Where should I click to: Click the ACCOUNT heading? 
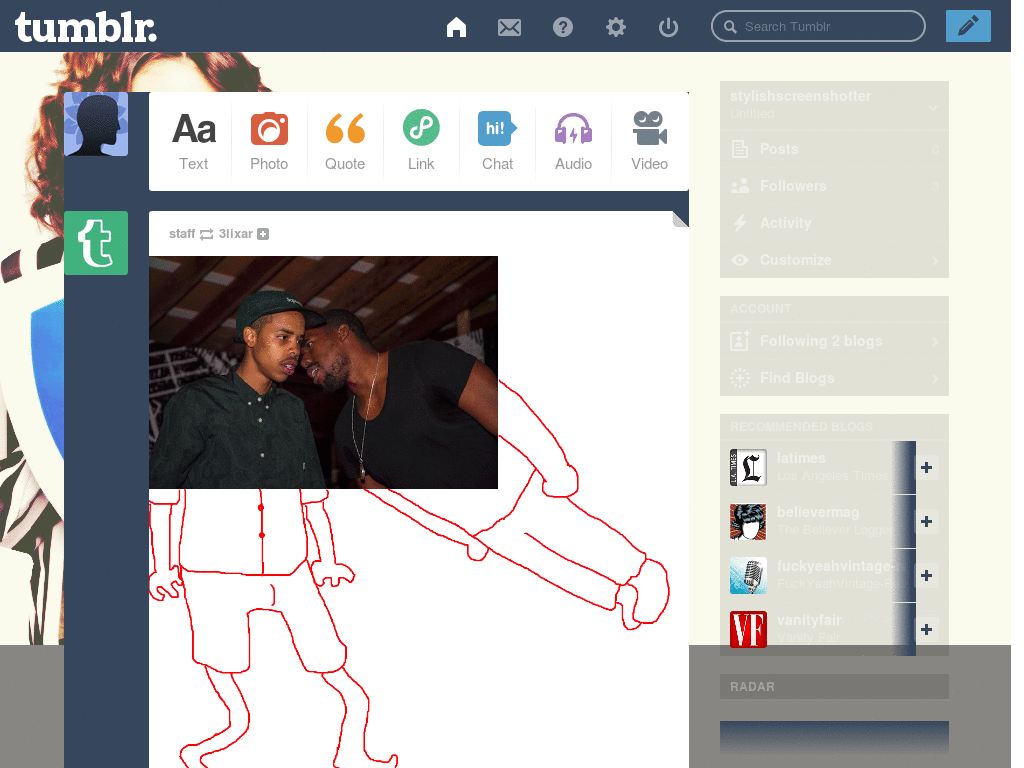(x=760, y=308)
